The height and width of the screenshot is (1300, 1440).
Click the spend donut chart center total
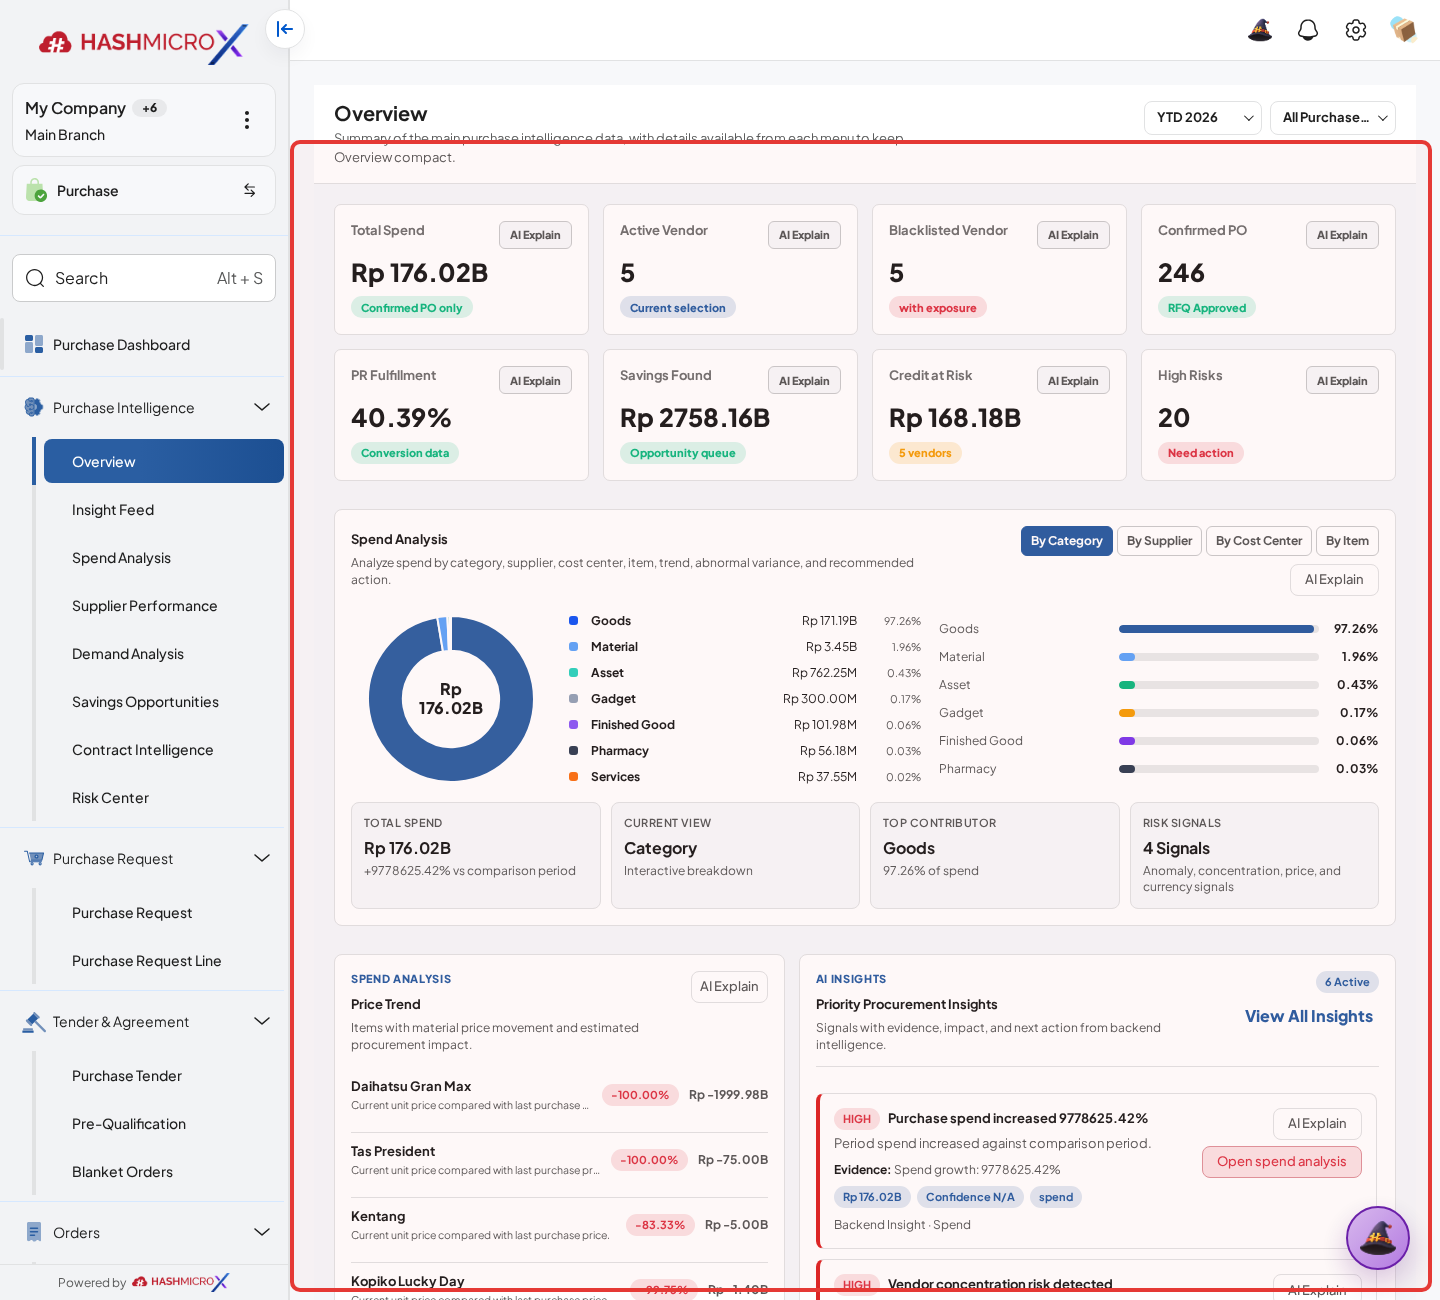(x=451, y=699)
